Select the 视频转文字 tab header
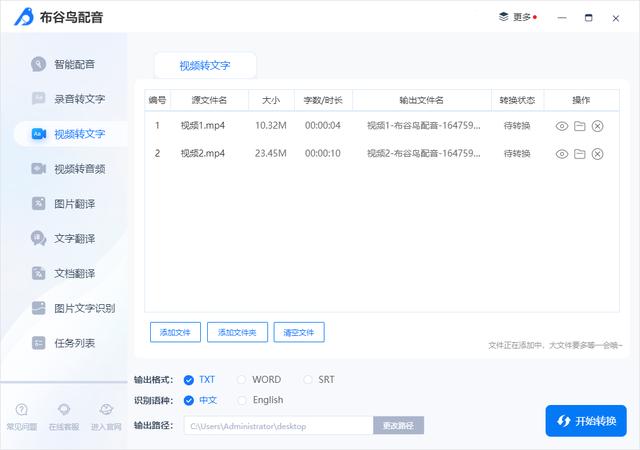This screenshot has height=450, width=640. (x=205, y=66)
